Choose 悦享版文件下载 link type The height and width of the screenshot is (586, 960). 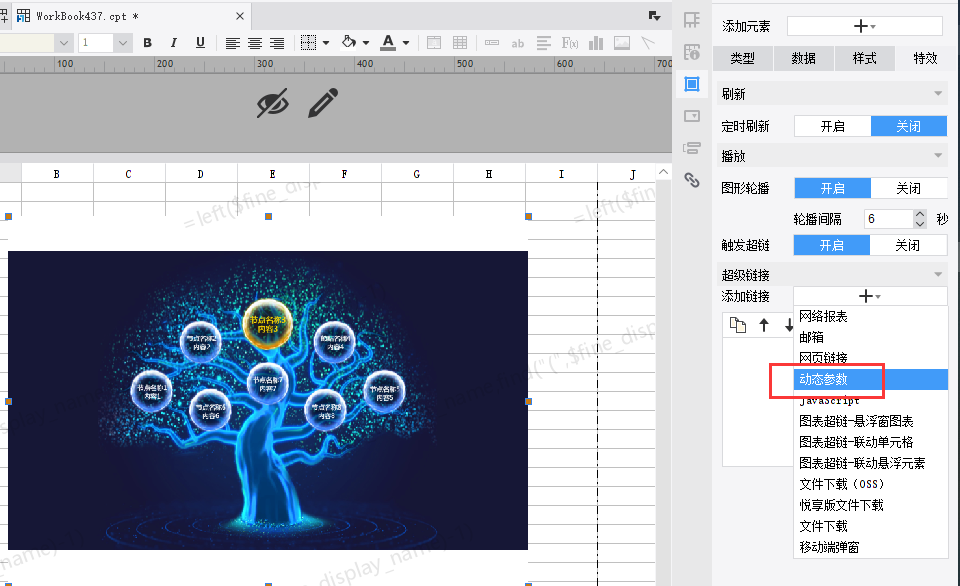click(x=871, y=505)
